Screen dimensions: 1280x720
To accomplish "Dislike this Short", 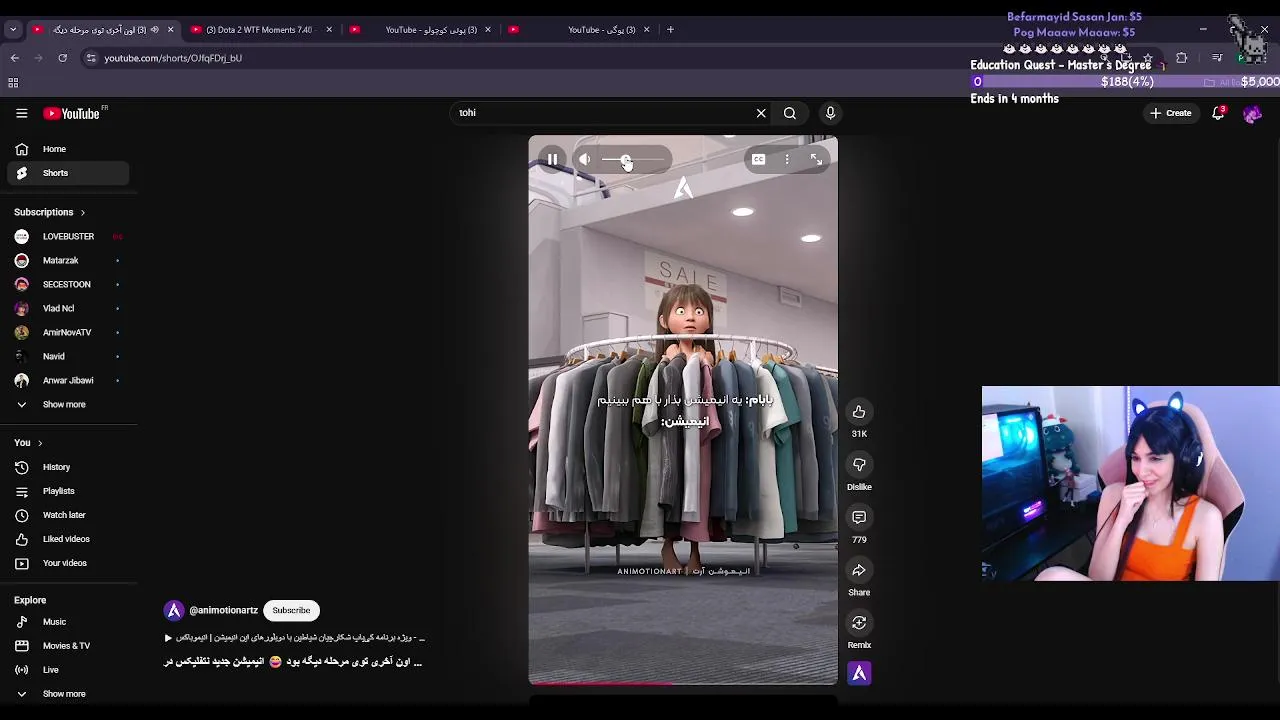I will click(859, 465).
